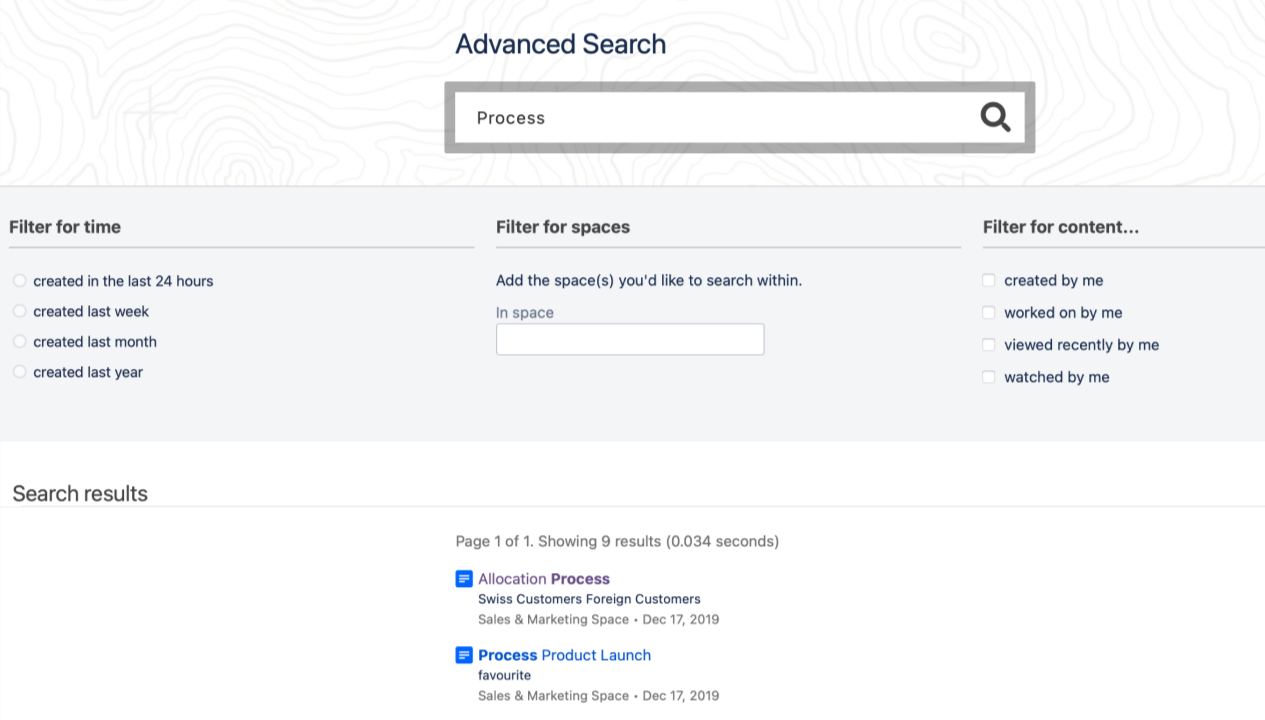
Task: Open the Allocation Process result
Action: pos(544,579)
